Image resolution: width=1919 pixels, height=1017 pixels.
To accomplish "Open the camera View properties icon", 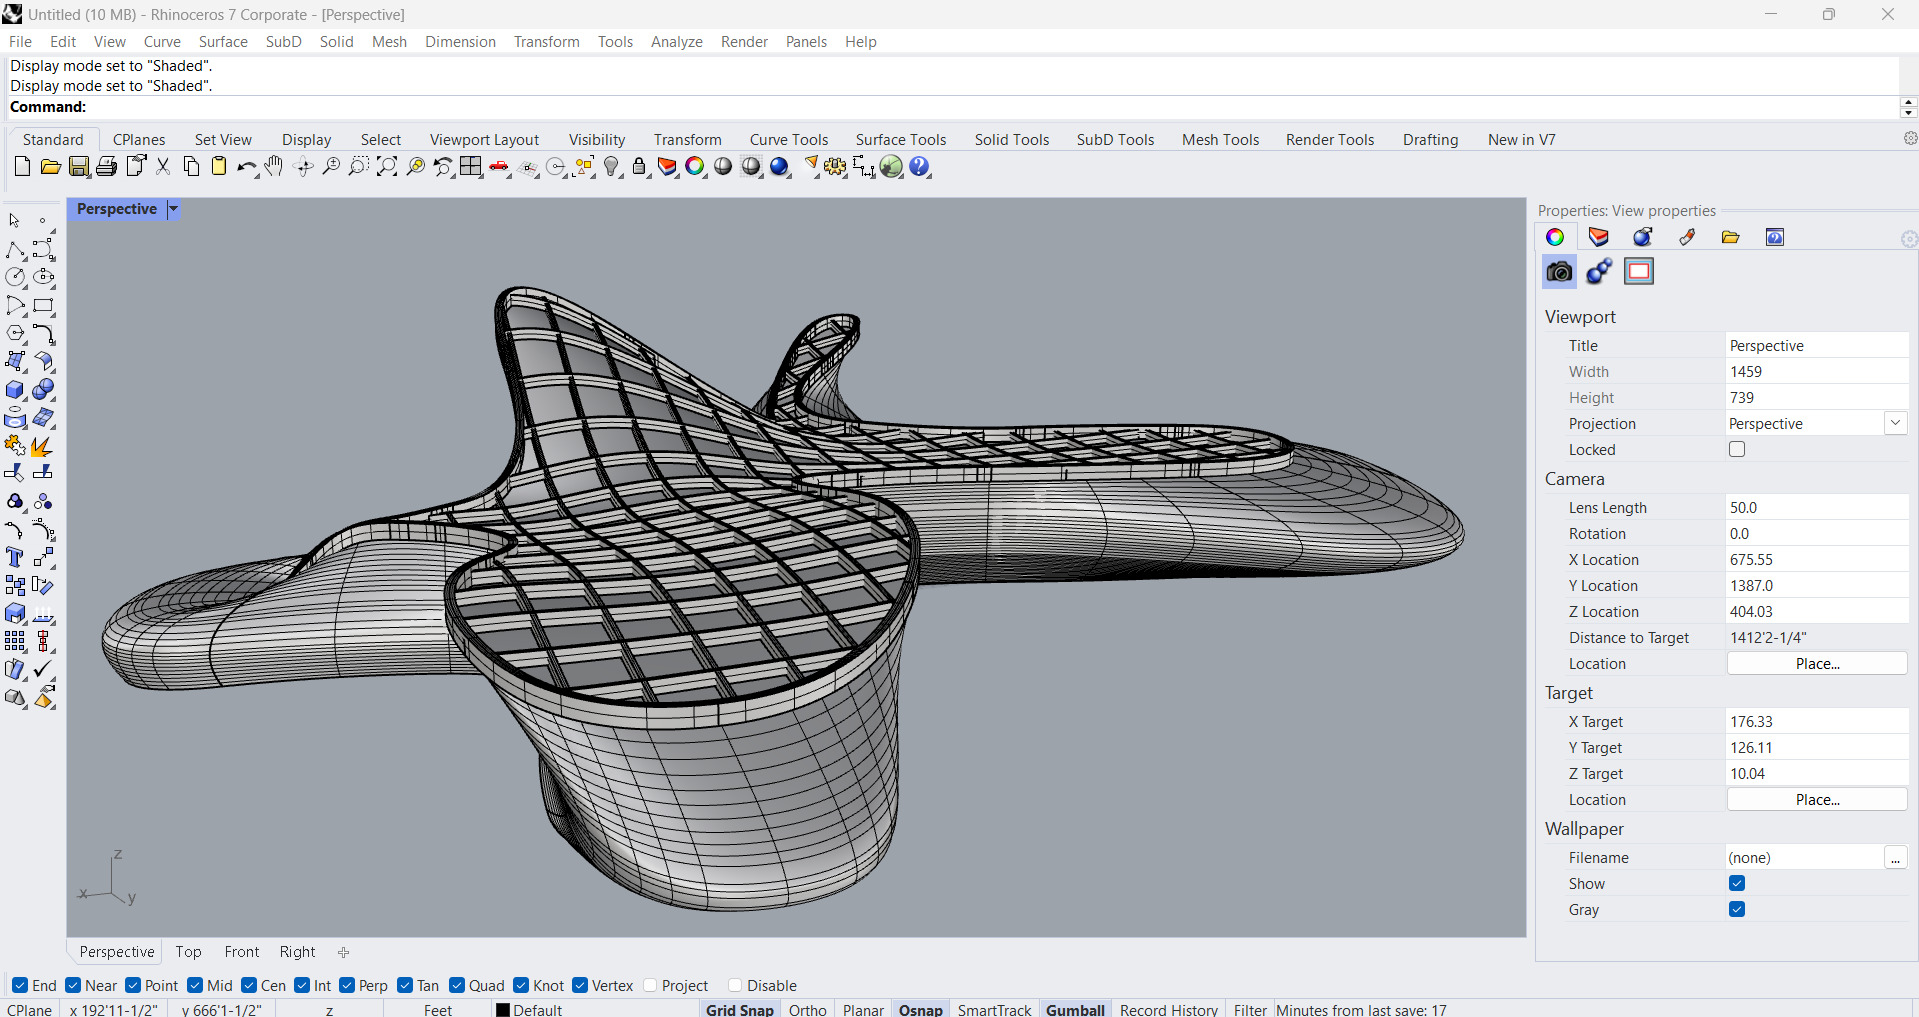I will pyautogui.click(x=1559, y=272).
